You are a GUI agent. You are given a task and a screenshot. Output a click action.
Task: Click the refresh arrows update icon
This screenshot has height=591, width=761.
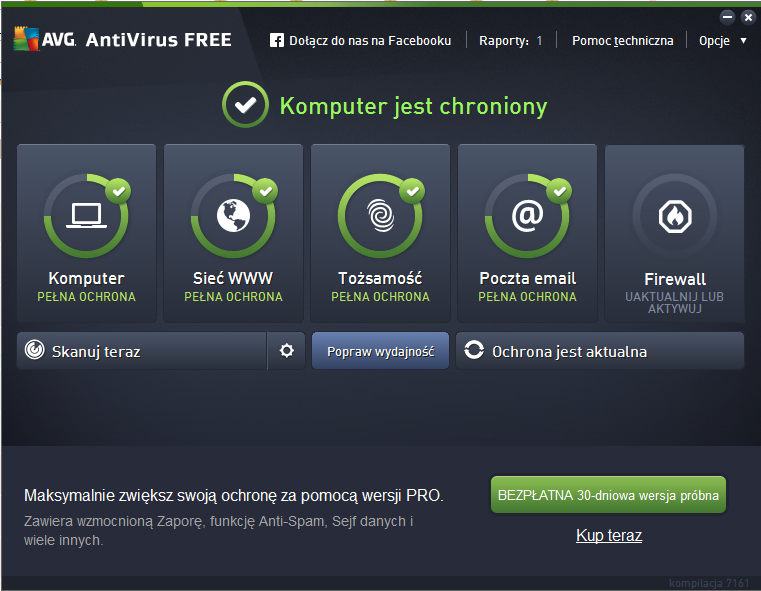[474, 350]
